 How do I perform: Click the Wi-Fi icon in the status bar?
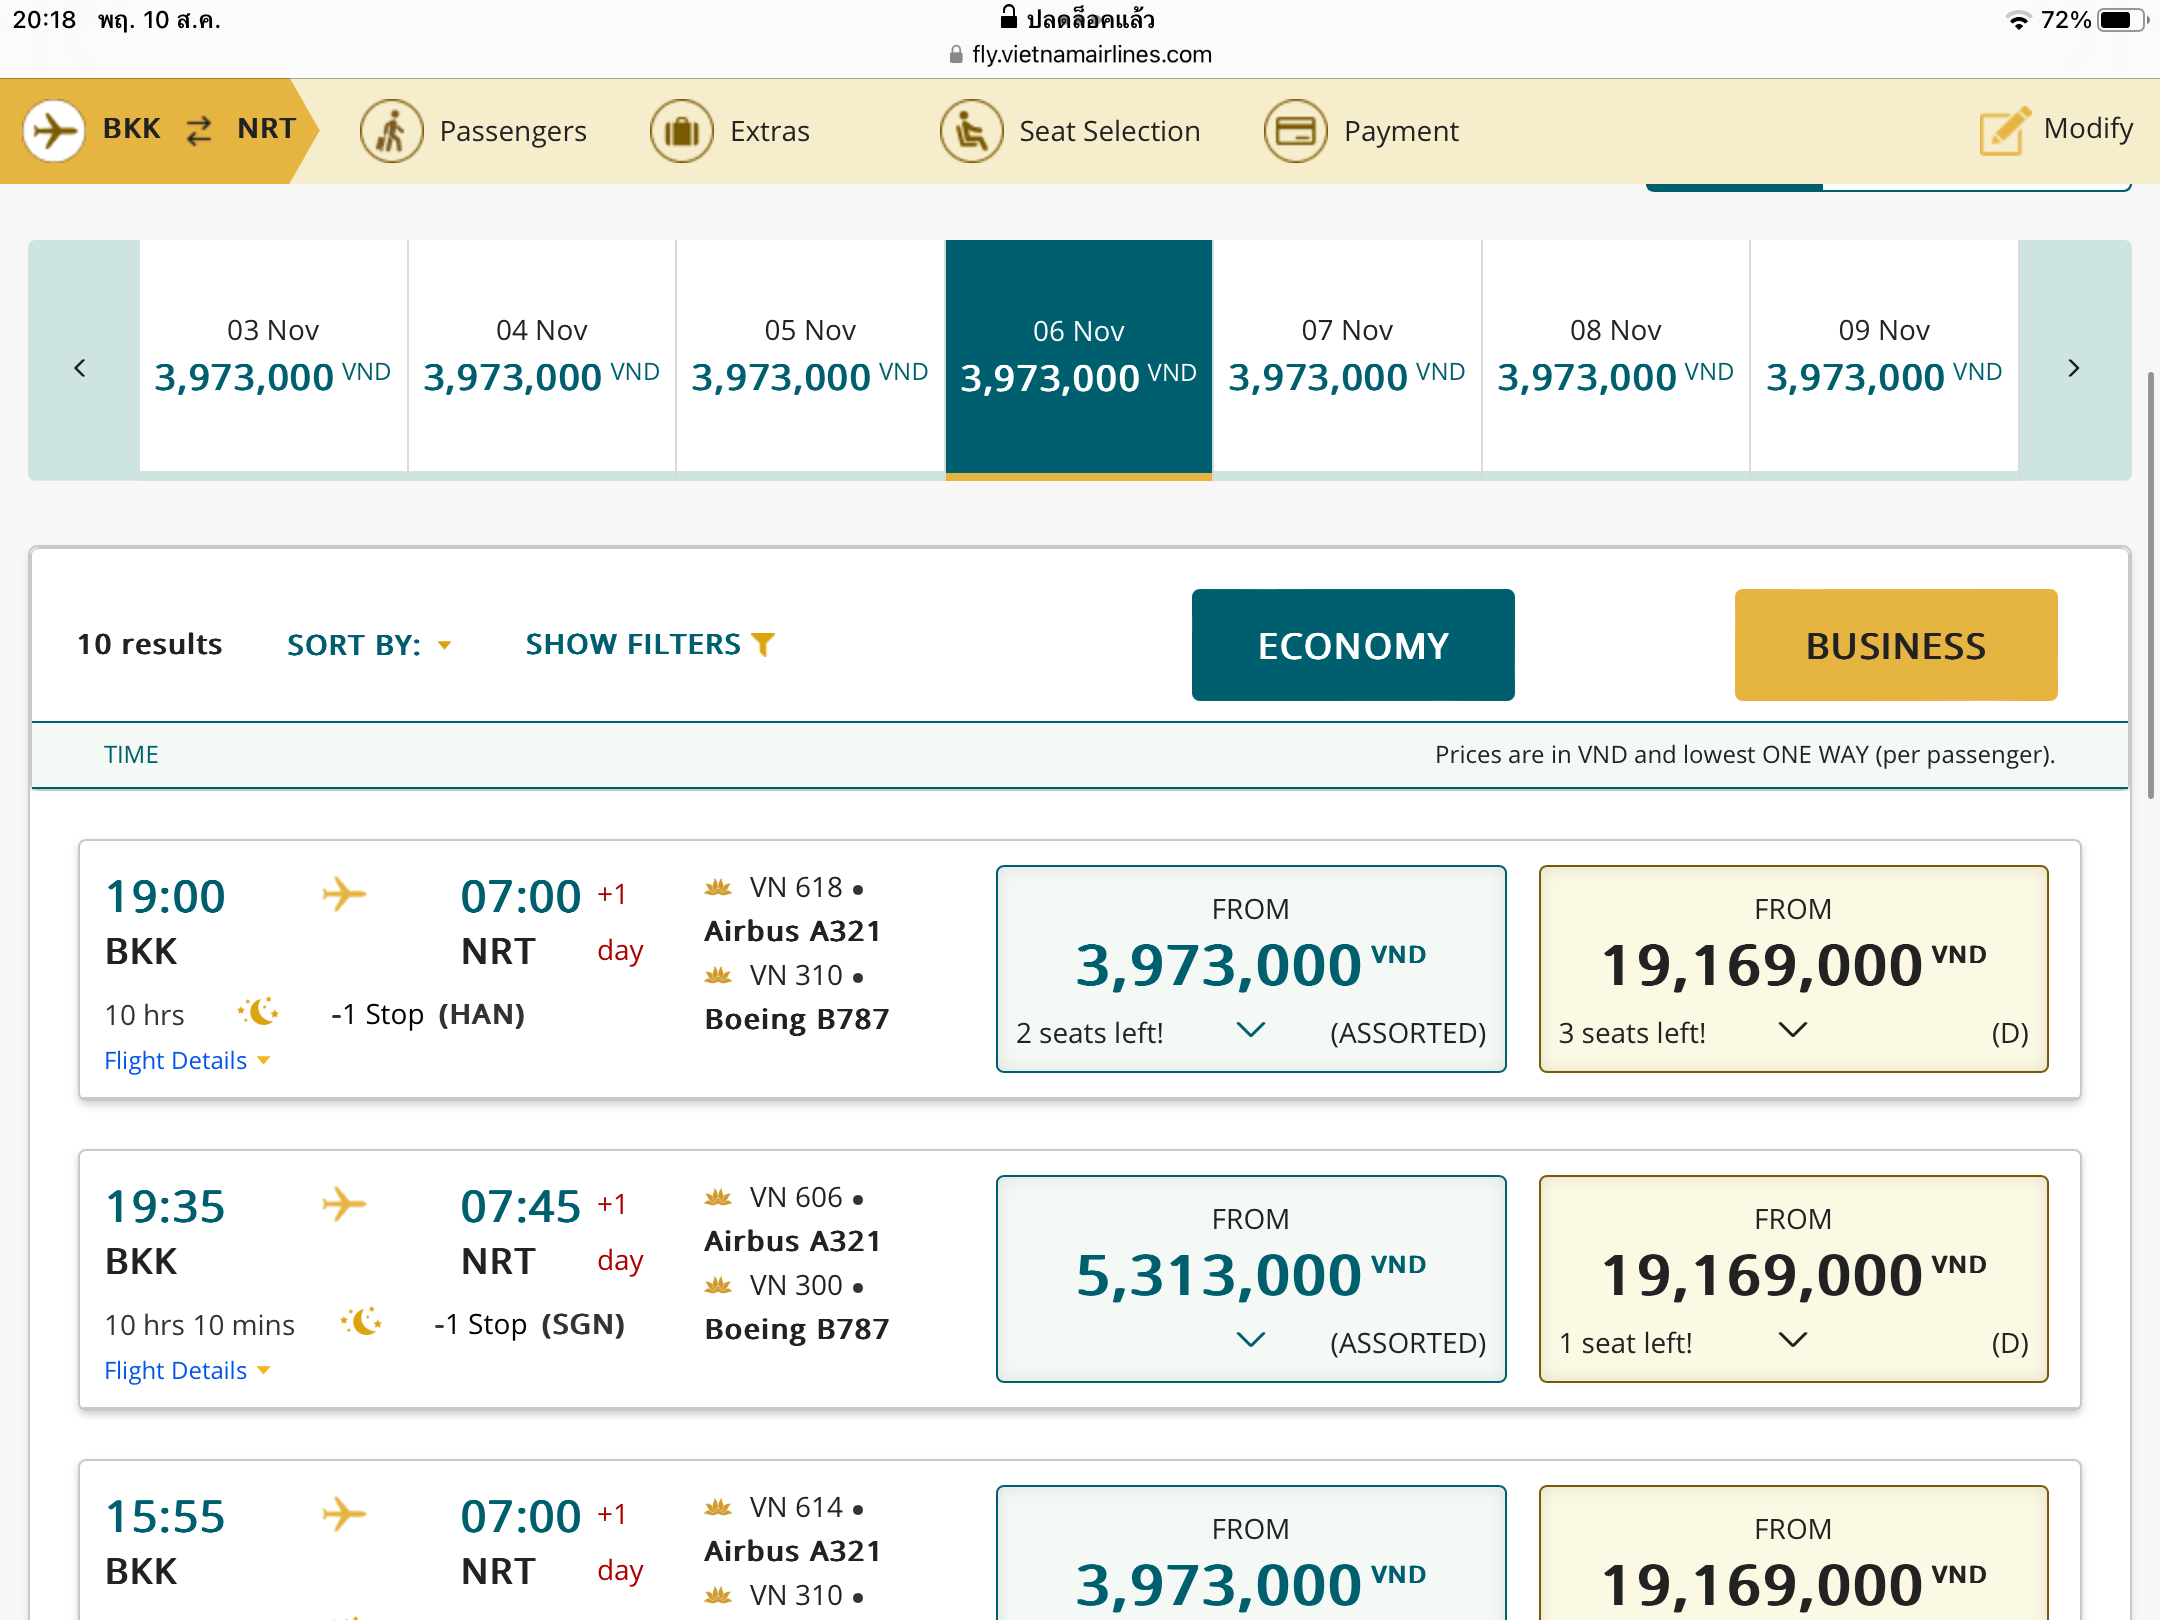tap(2018, 20)
